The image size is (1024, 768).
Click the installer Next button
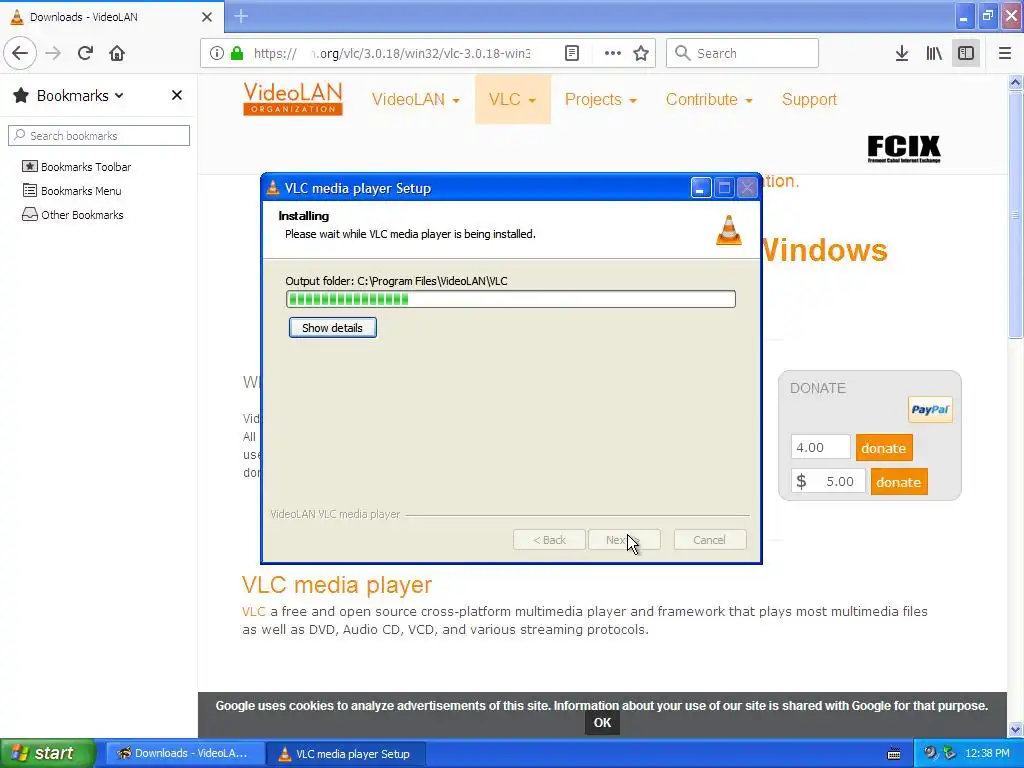pos(624,540)
